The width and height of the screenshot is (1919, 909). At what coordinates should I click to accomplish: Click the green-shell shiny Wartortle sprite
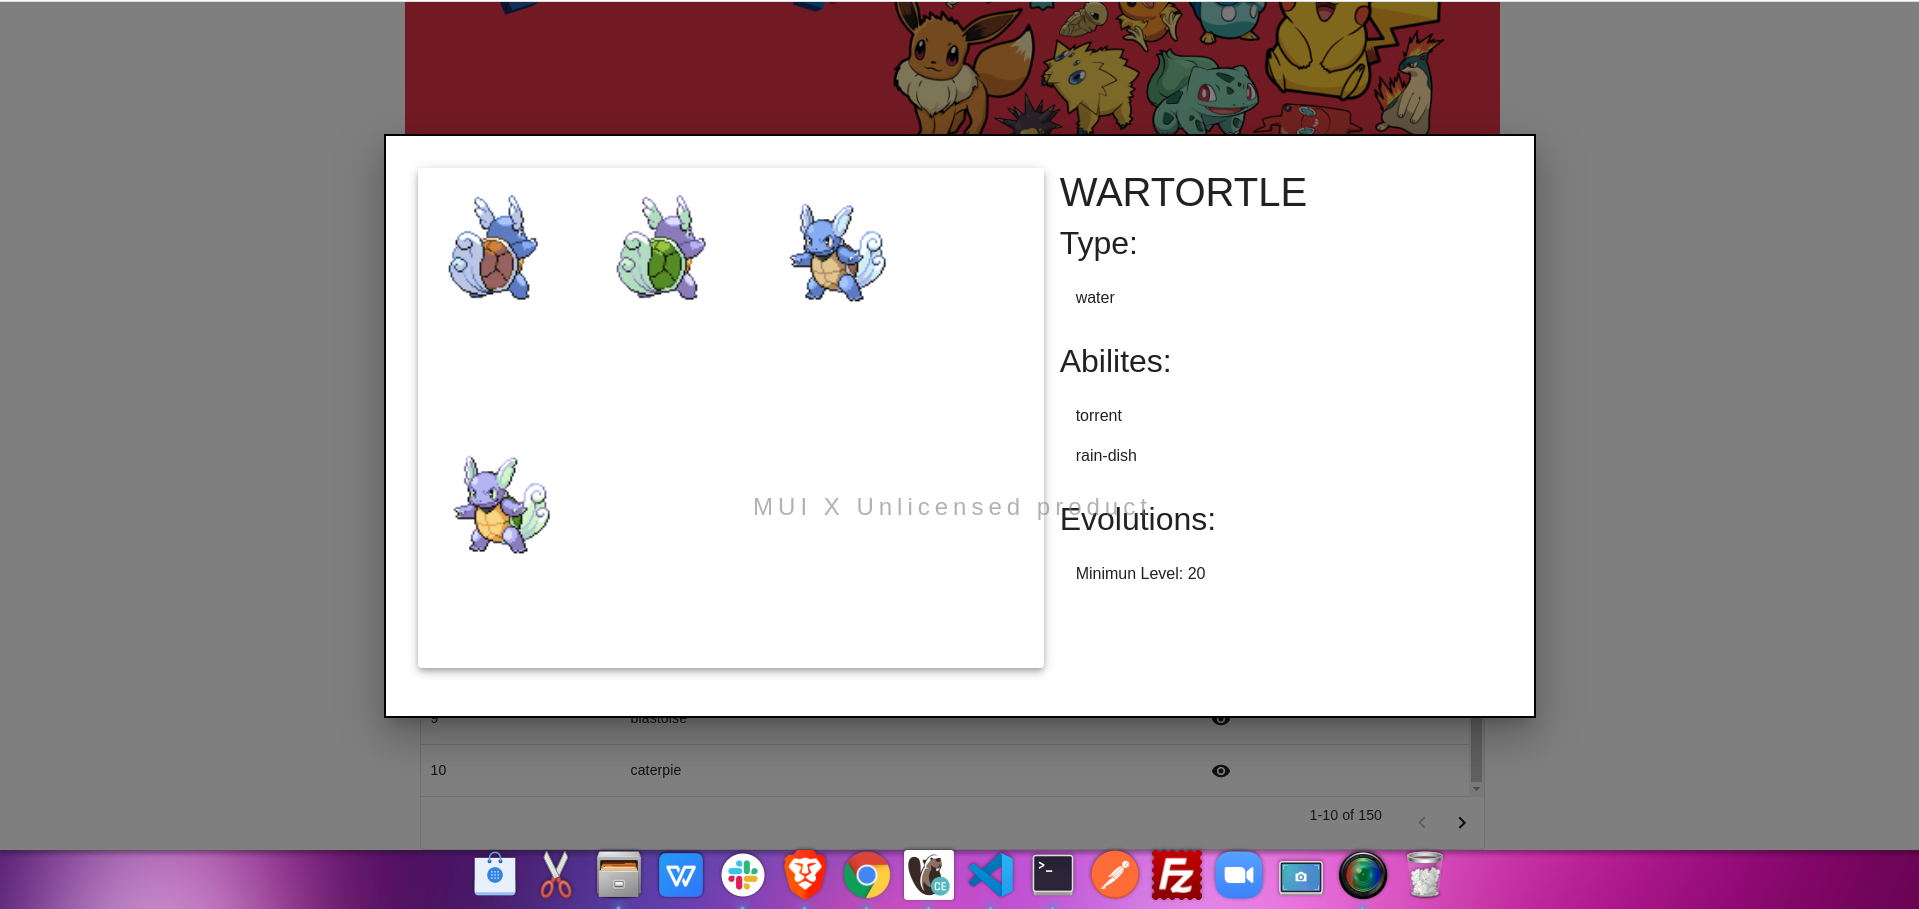660,248
